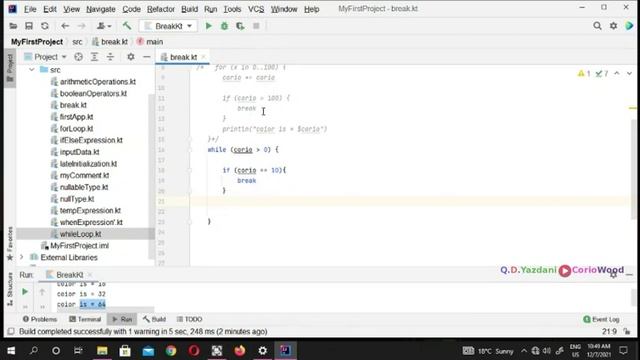The width and height of the screenshot is (640, 360).
Task: Open the Terminal tool window
Action: [x=85, y=319]
